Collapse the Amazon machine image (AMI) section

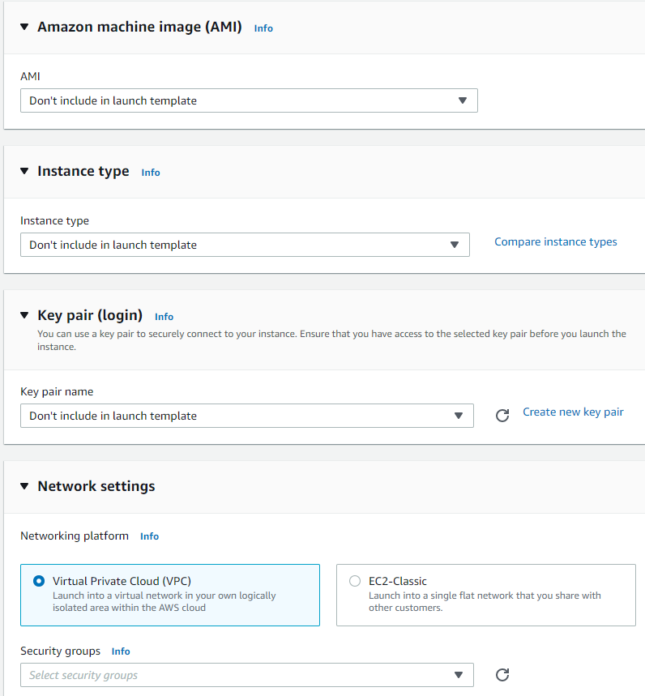[24, 27]
